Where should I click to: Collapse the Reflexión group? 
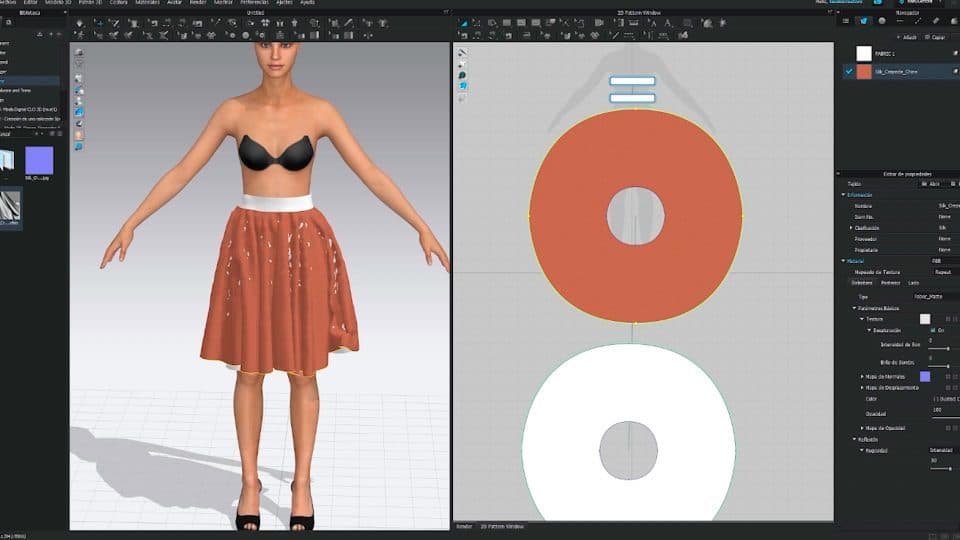click(855, 439)
